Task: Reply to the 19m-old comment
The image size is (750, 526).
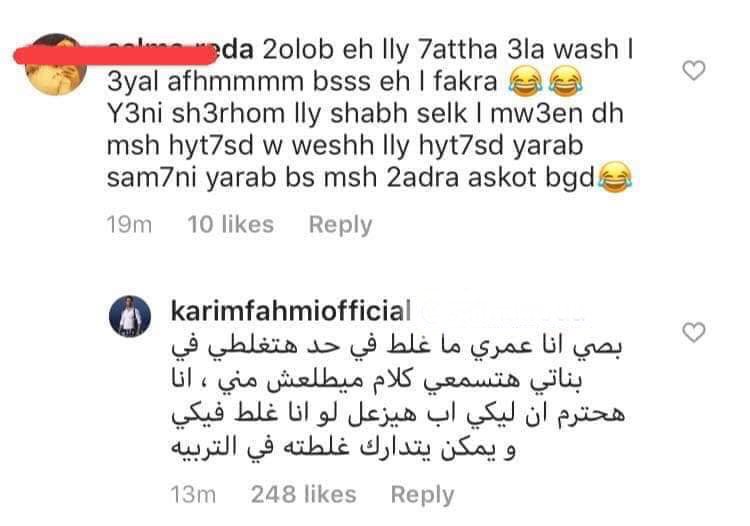Action: [x=340, y=225]
